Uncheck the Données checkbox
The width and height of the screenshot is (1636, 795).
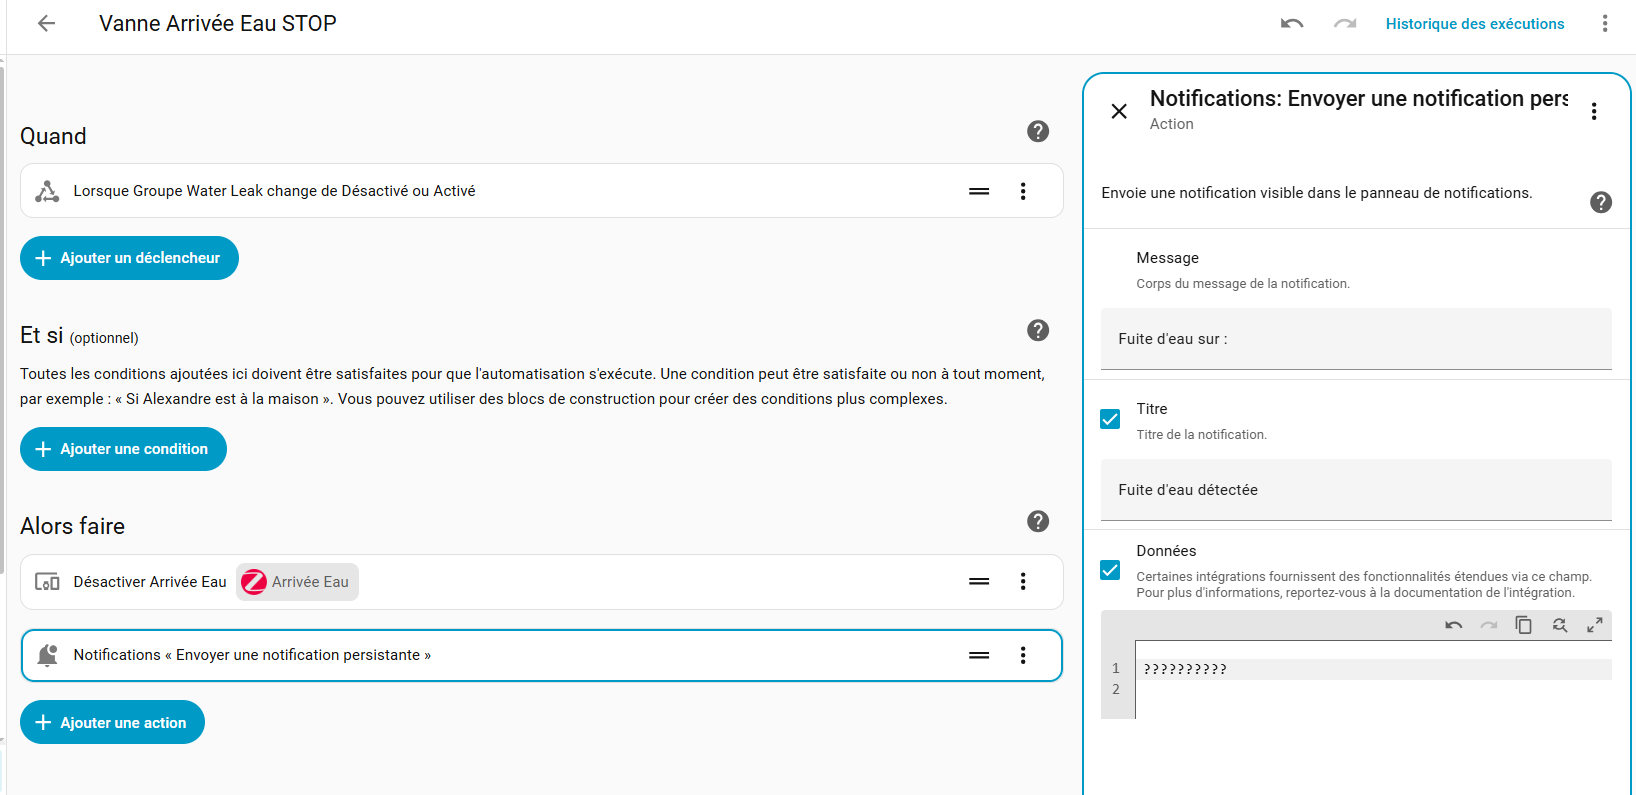tap(1110, 570)
